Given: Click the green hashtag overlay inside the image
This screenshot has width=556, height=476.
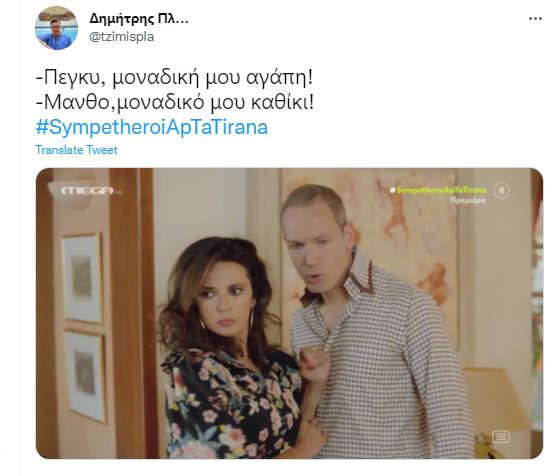Looking at the screenshot, I should point(439,190).
